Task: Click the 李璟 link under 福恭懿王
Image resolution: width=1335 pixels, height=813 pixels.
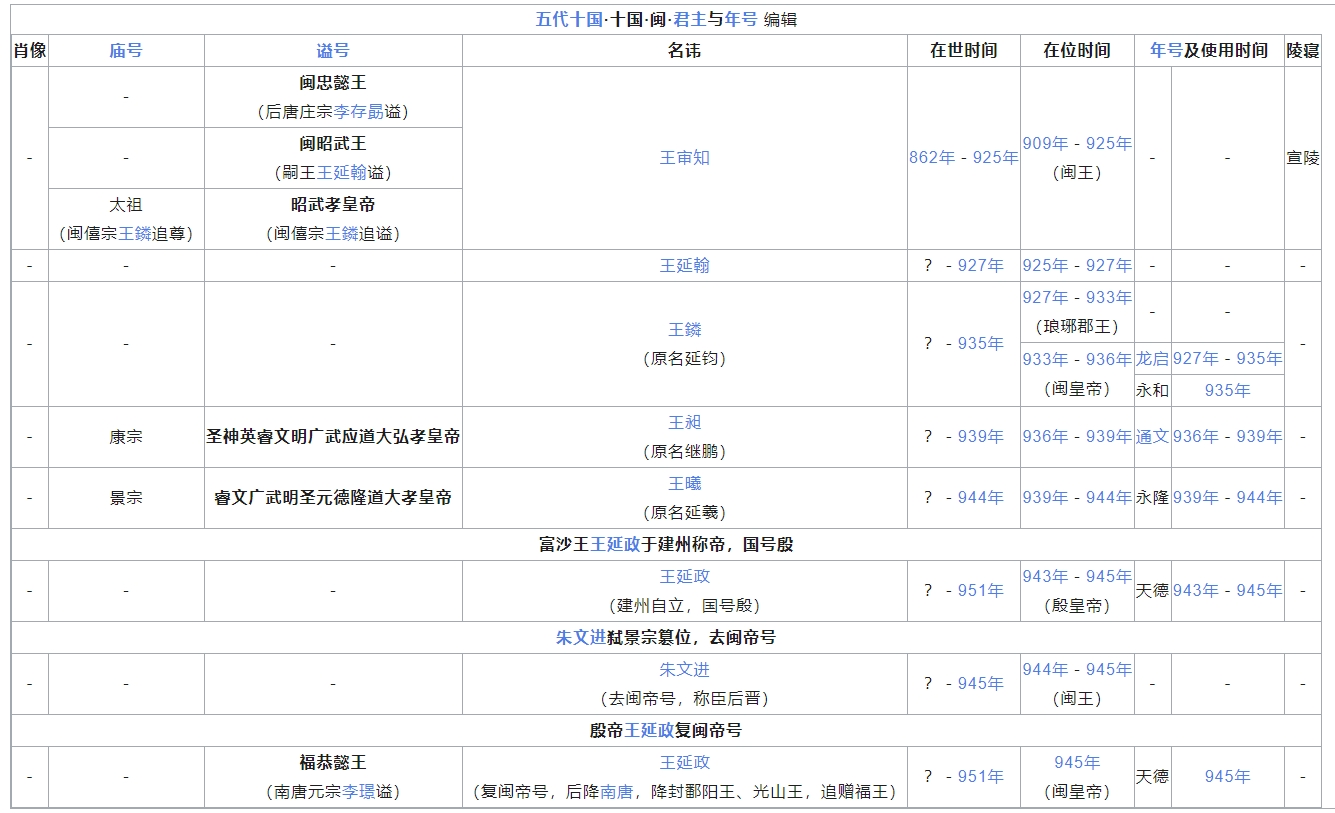Action: coord(359,792)
